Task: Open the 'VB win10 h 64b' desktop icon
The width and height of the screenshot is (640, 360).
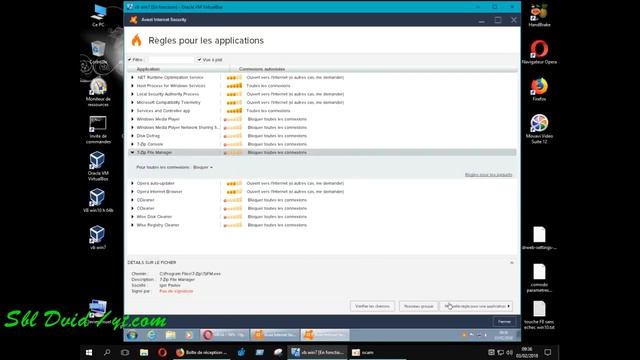Action: tap(98, 200)
